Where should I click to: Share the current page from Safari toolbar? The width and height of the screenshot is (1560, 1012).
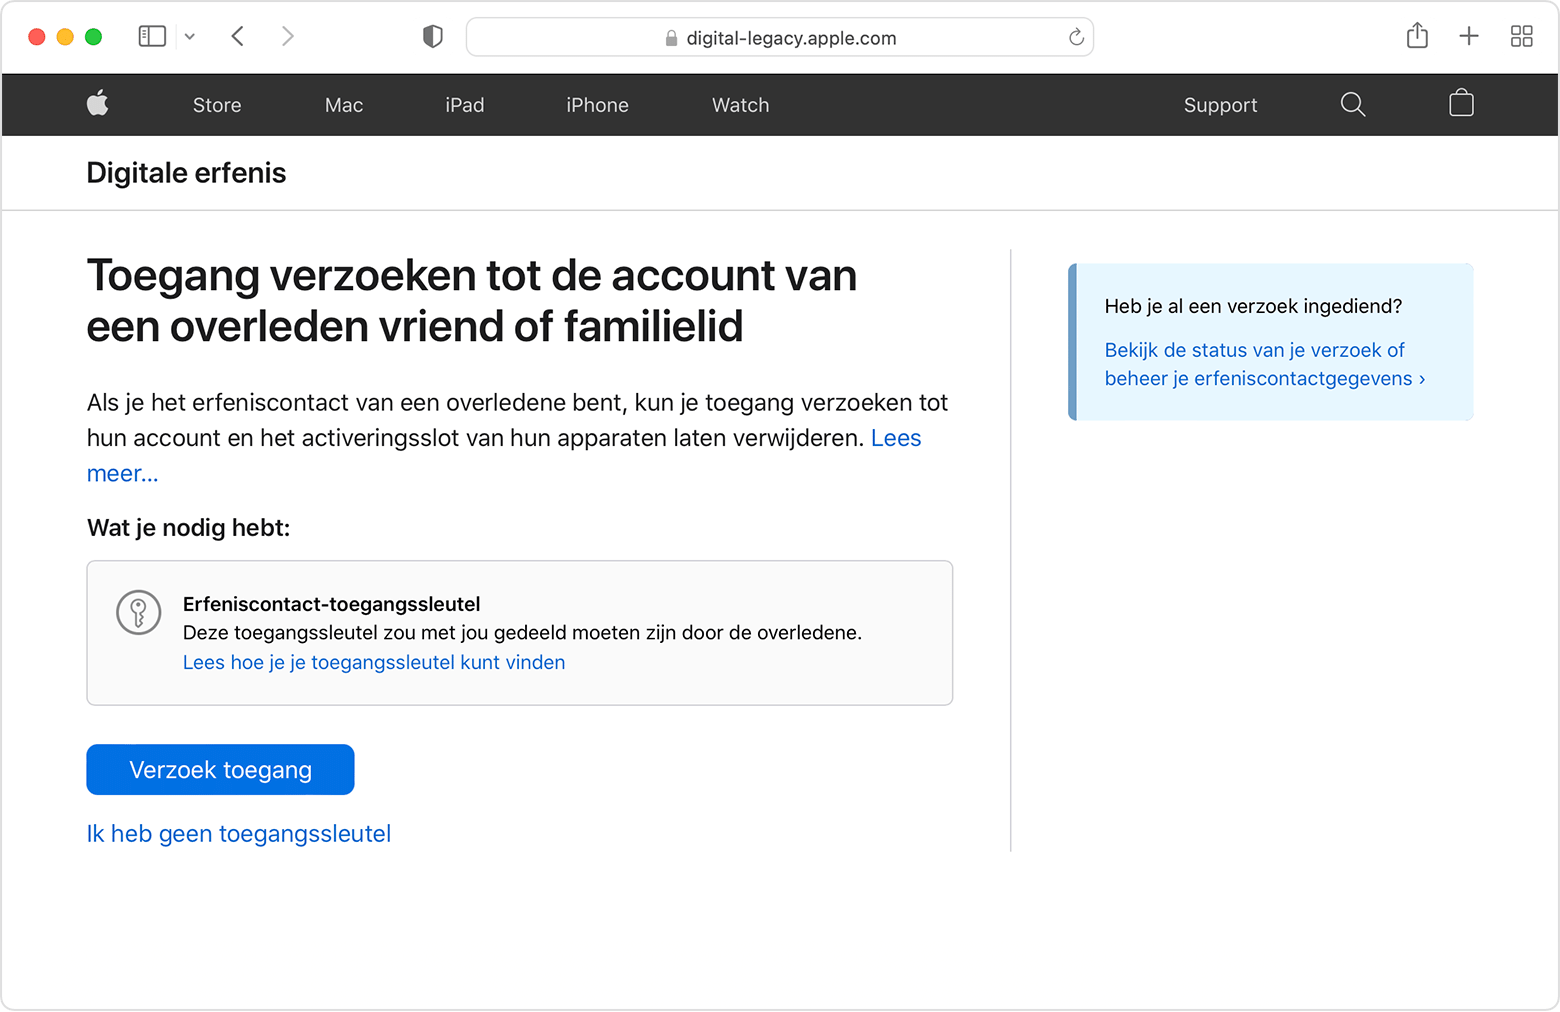(1416, 36)
